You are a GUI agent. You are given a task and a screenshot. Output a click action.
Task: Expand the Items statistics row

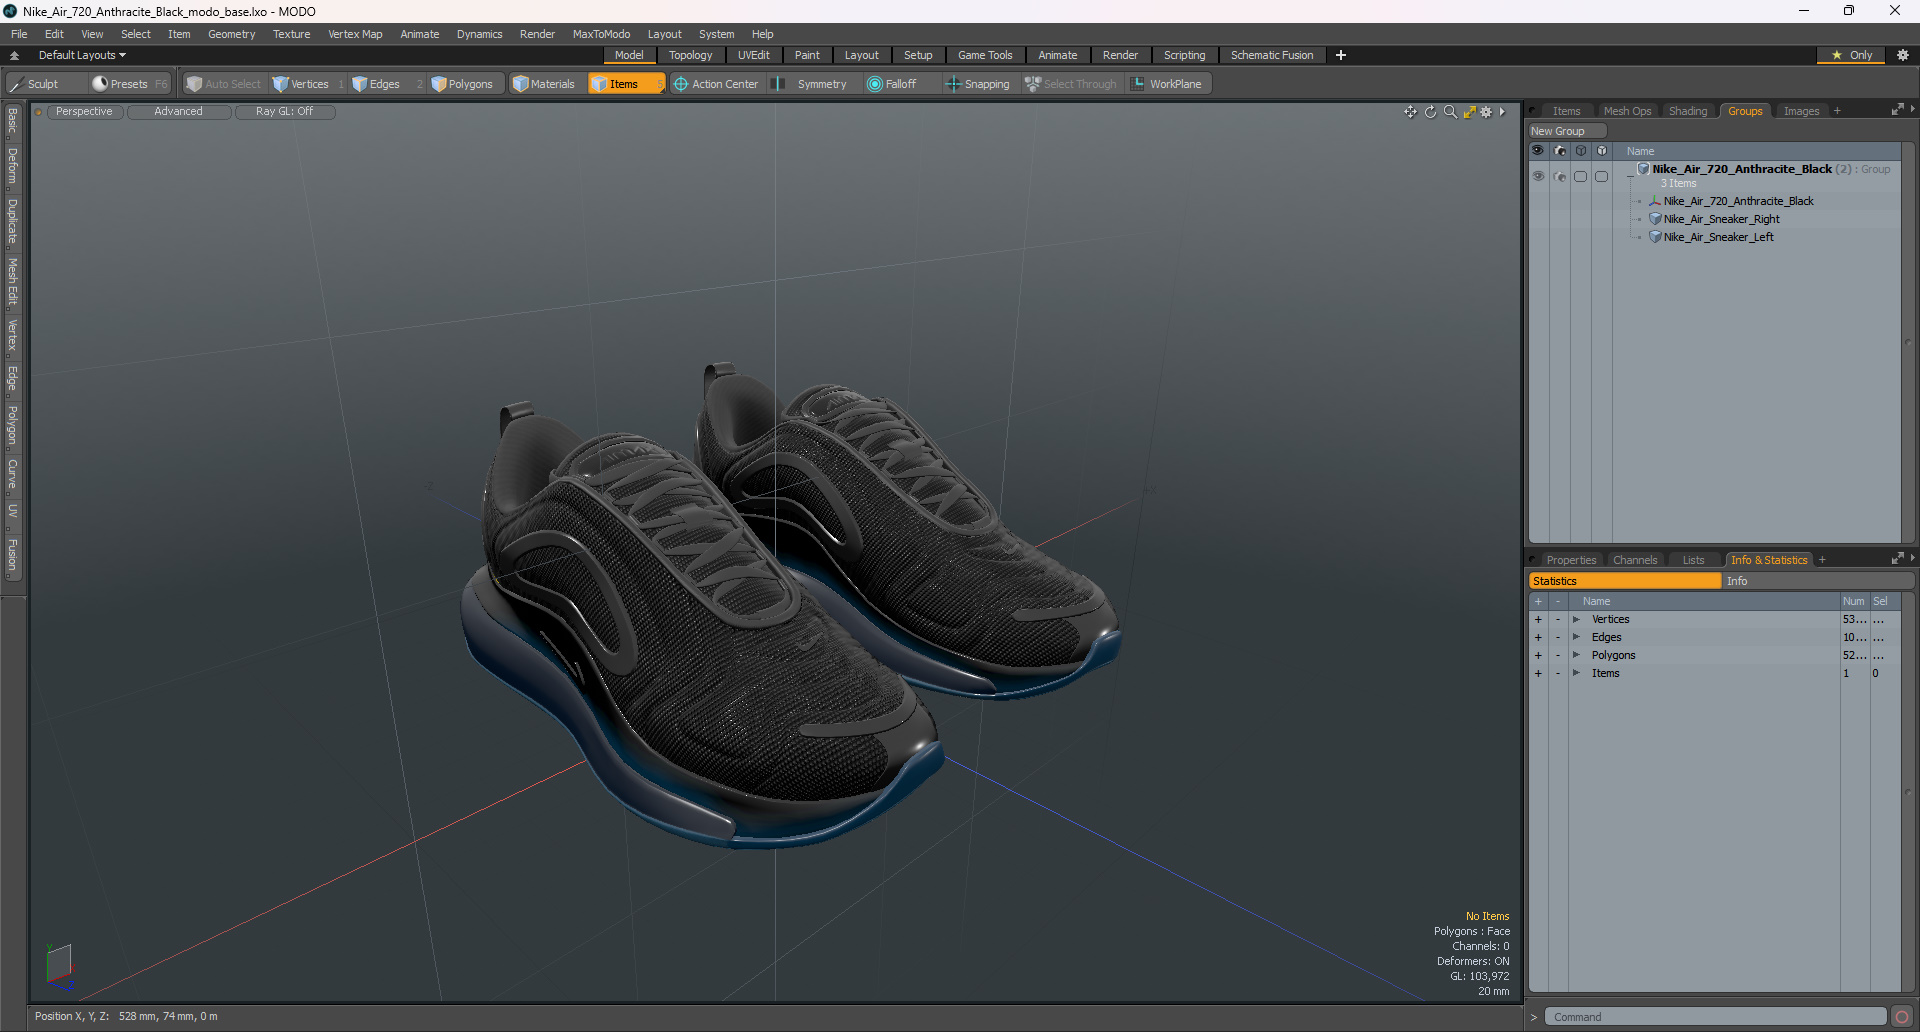(1576, 673)
